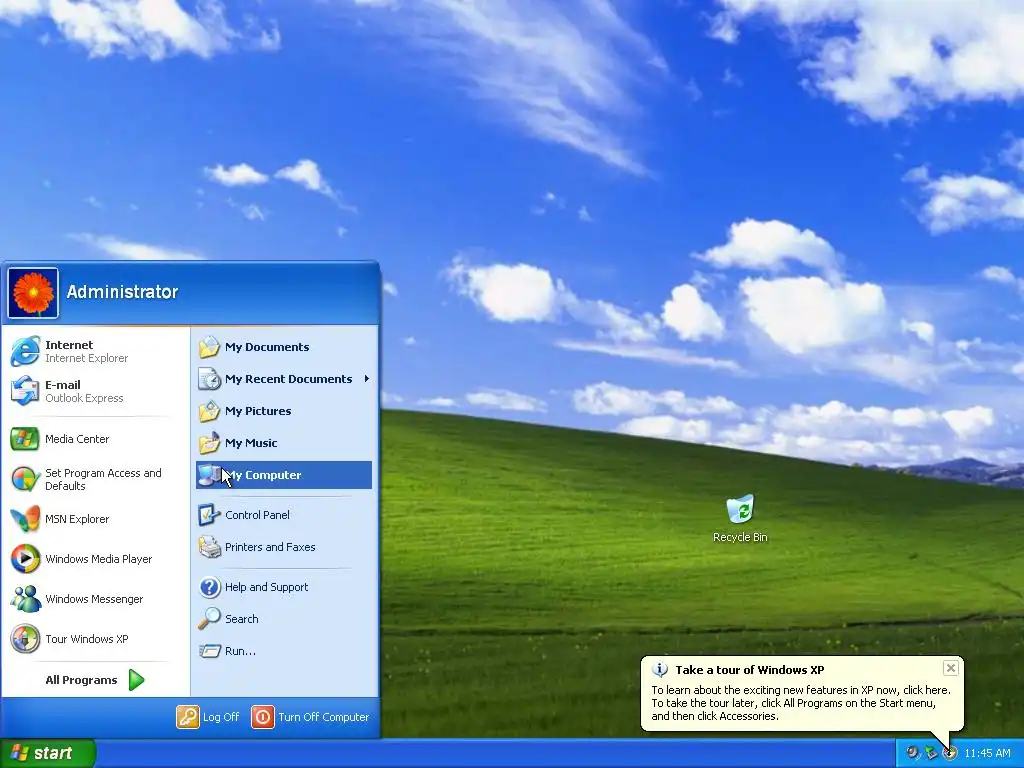Launch Outlook Express E-mail icon
This screenshot has height=768, width=1024.
tap(25, 391)
